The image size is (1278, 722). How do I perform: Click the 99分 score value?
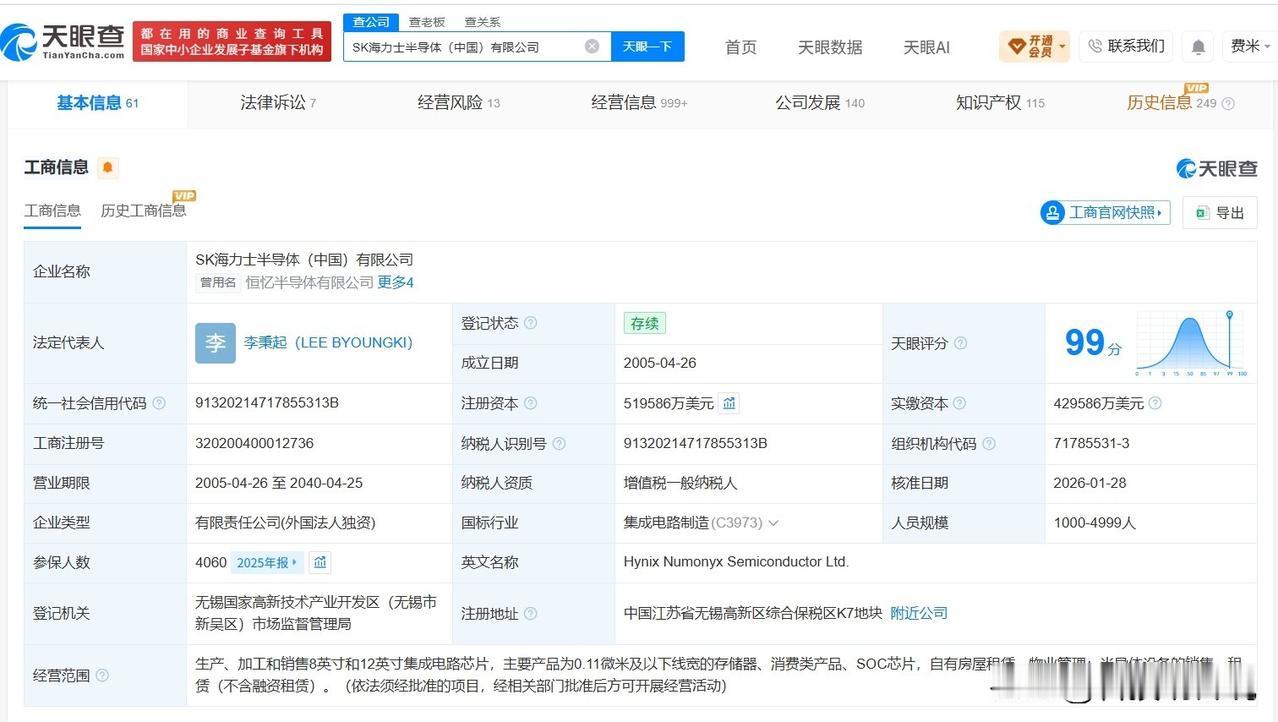click(1093, 343)
